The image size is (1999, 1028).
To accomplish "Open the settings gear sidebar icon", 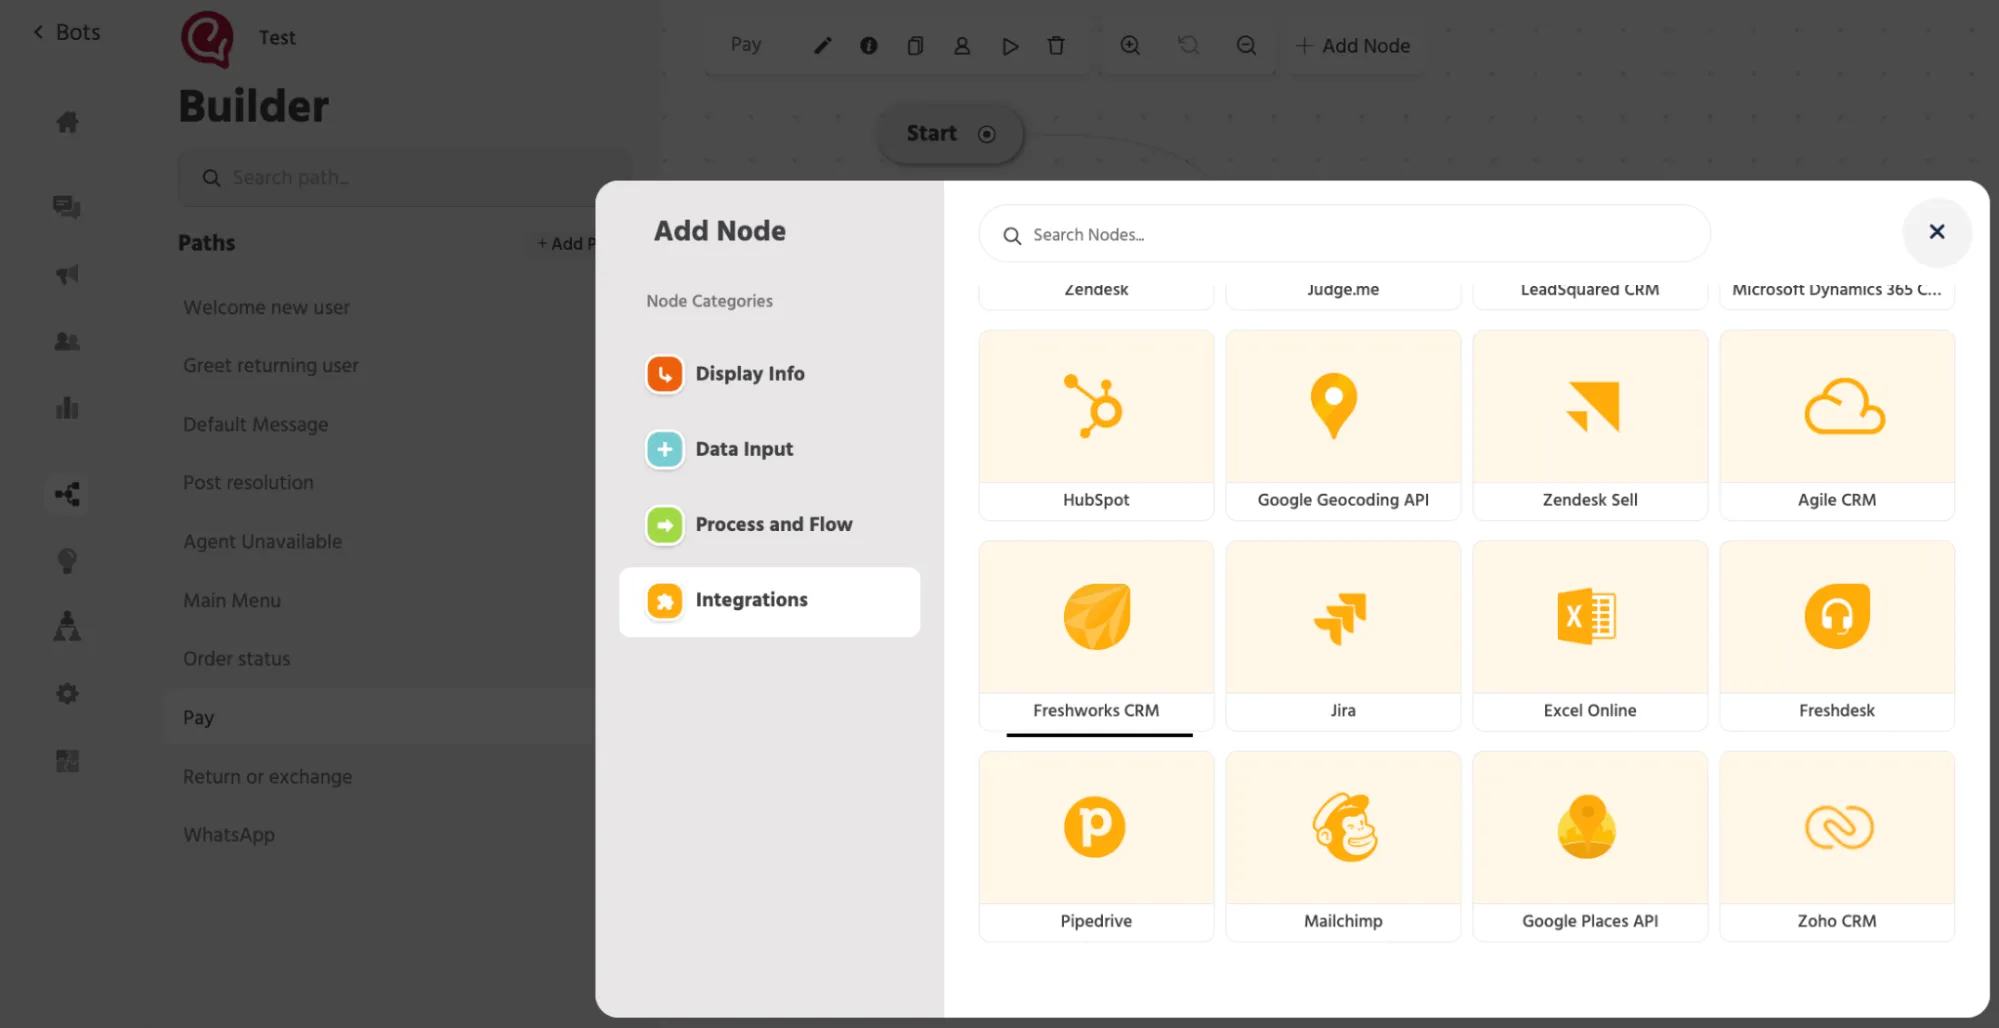I will click(67, 694).
